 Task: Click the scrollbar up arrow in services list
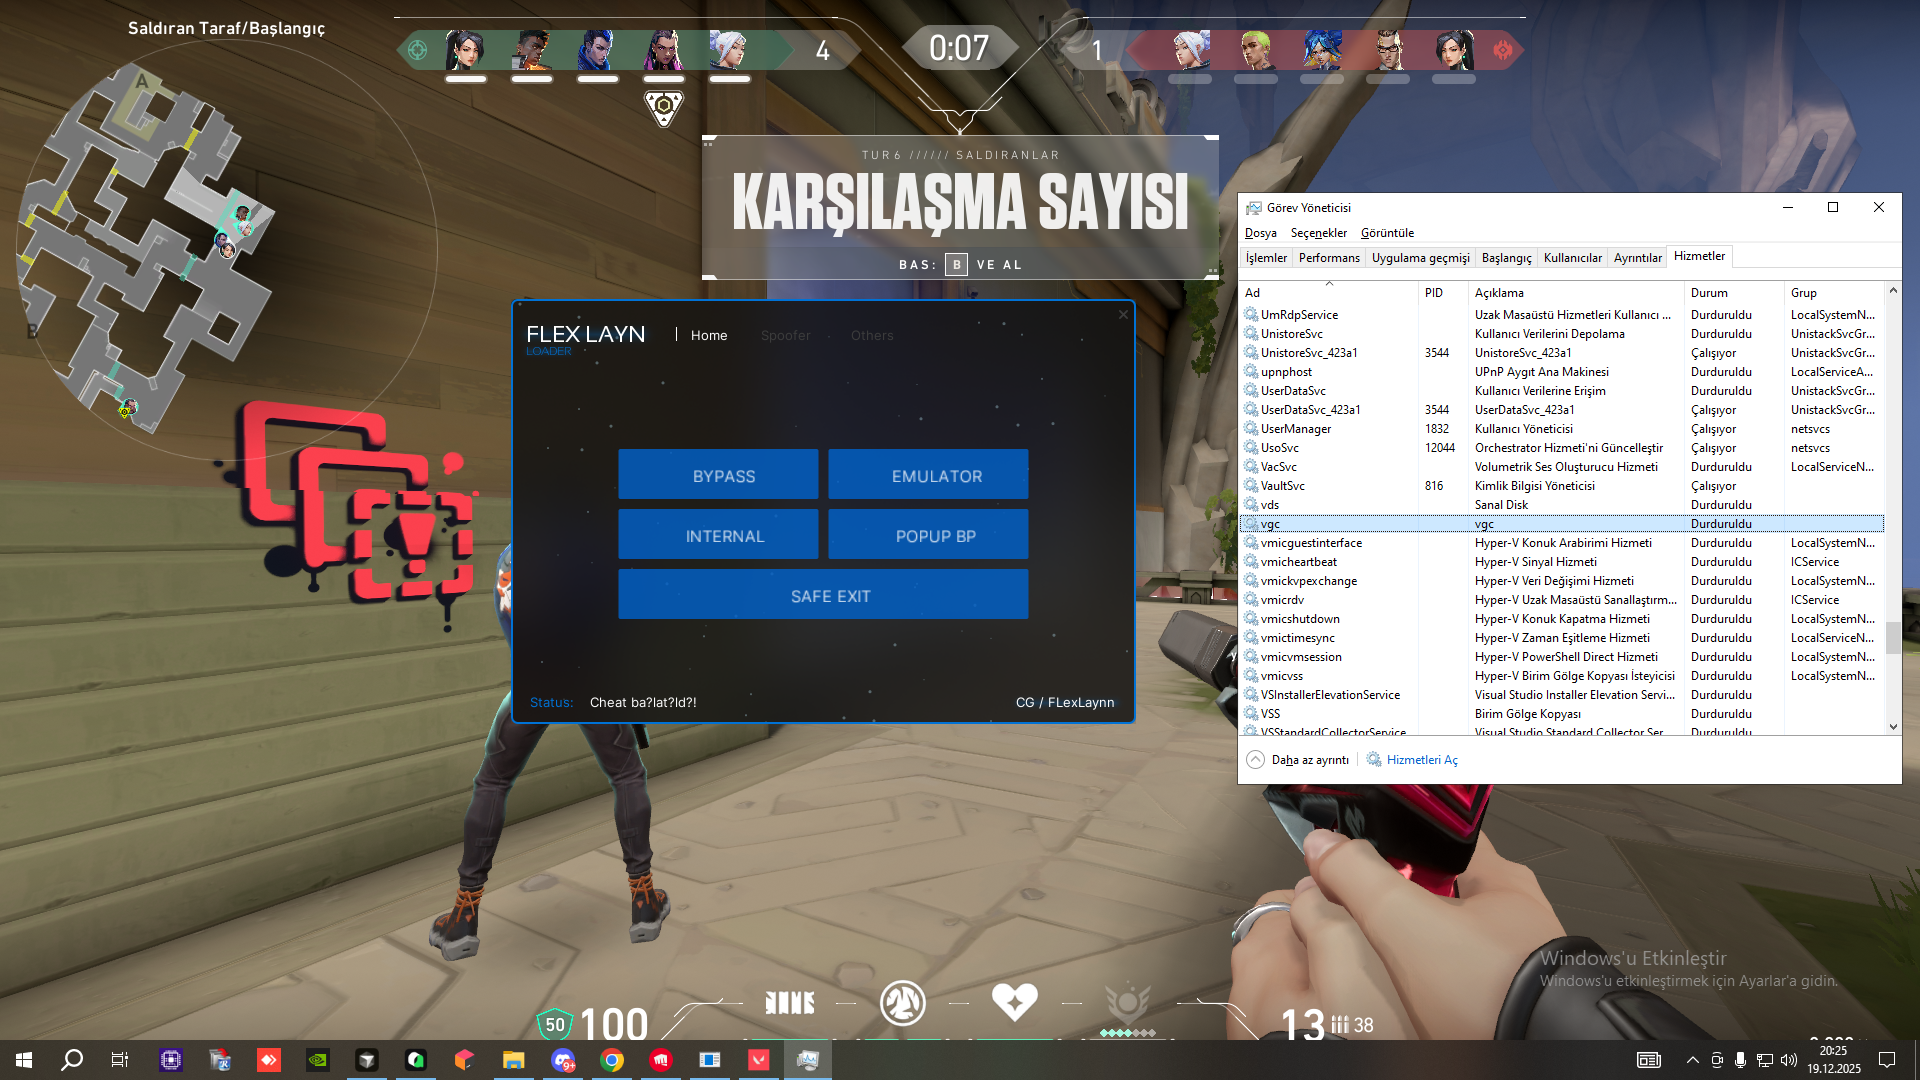click(x=1893, y=290)
